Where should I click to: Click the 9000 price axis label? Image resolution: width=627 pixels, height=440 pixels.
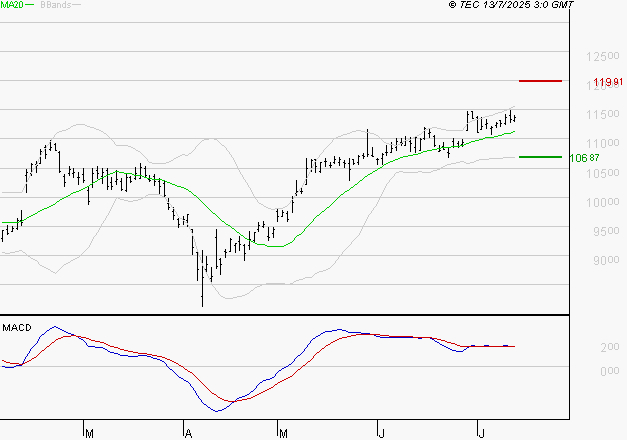606,260
